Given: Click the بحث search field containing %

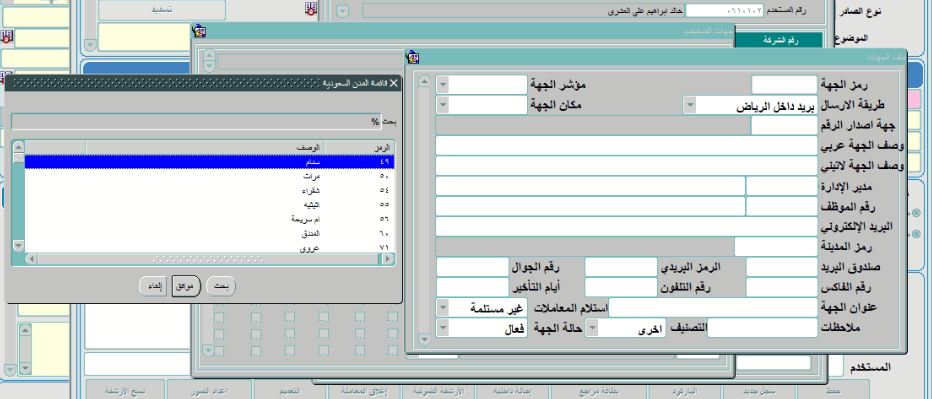Looking at the screenshot, I should [196, 121].
